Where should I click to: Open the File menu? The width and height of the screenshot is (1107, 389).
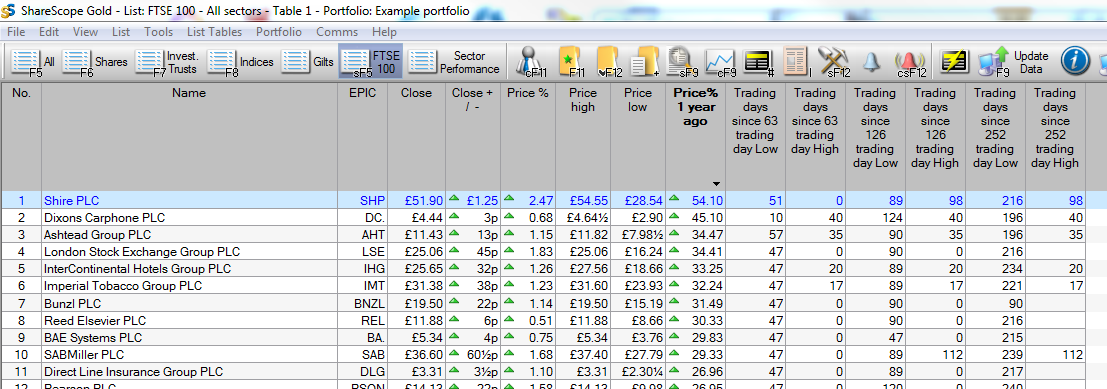(x=16, y=32)
